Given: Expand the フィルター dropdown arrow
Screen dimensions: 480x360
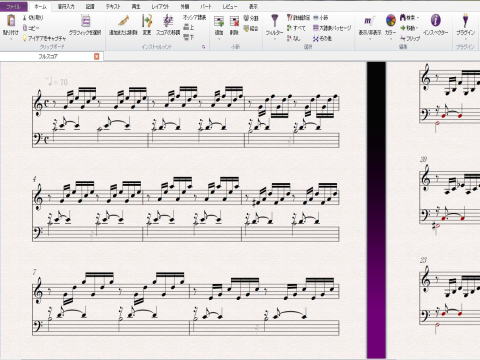Looking at the screenshot, I should point(275,39).
